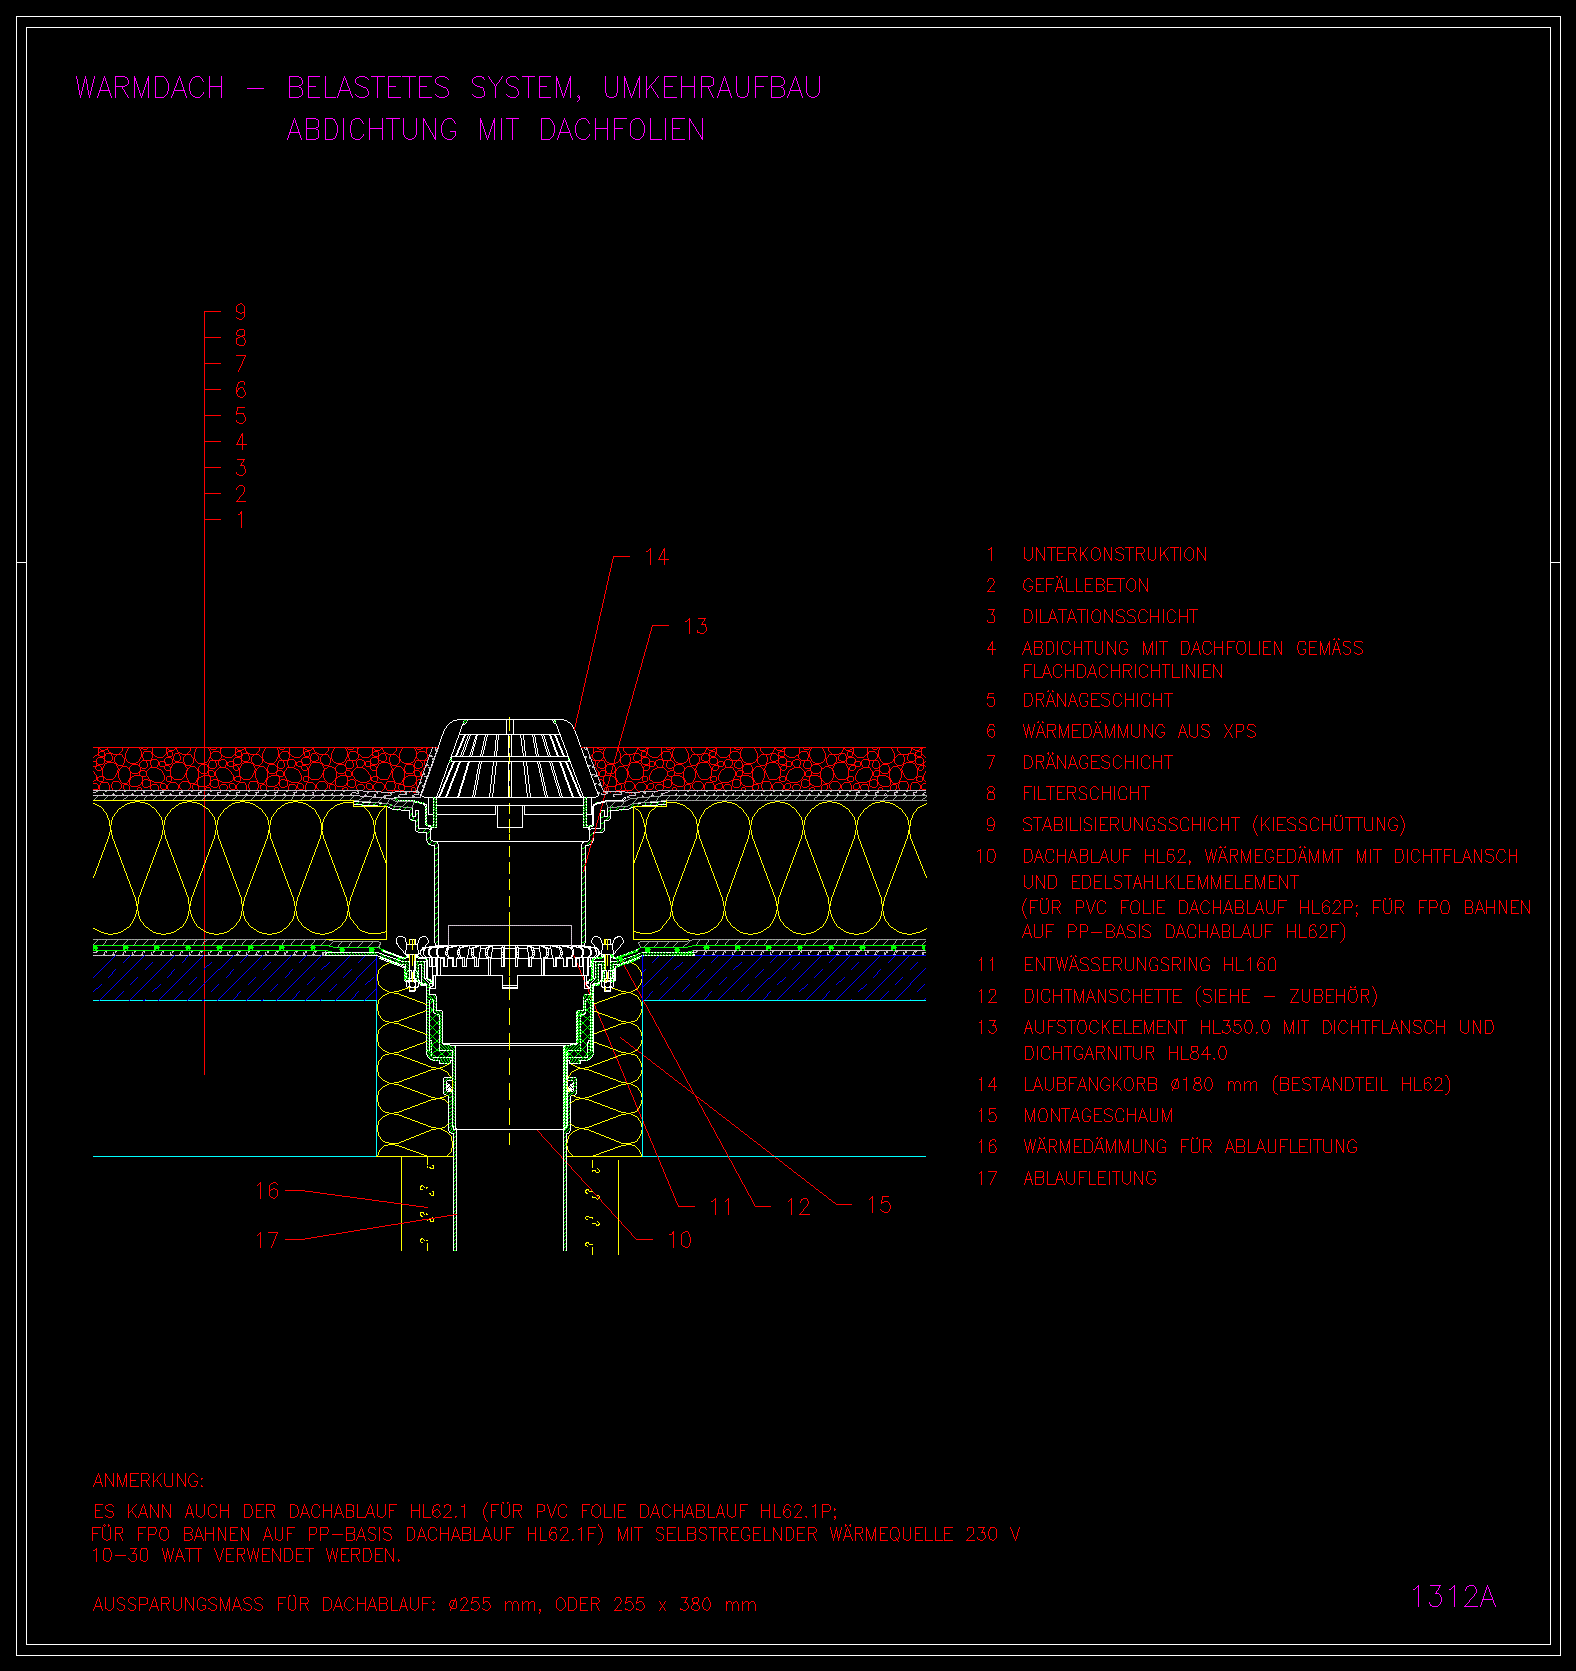This screenshot has height=1671, width=1576.
Task: Click legend line 'AUF PP-BASIS DACHABLAUF HL62F)'
Action: pos(1184,932)
